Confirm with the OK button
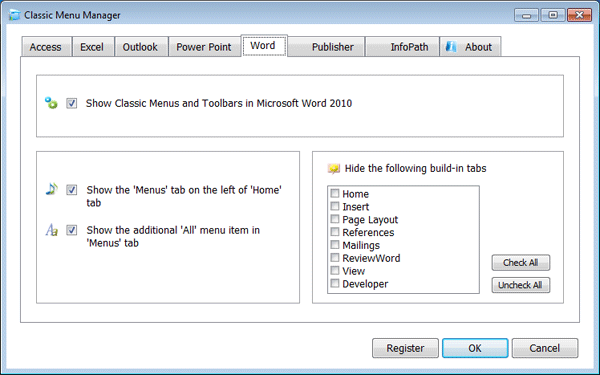The width and height of the screenshot is (600, 375). (475, 348)
